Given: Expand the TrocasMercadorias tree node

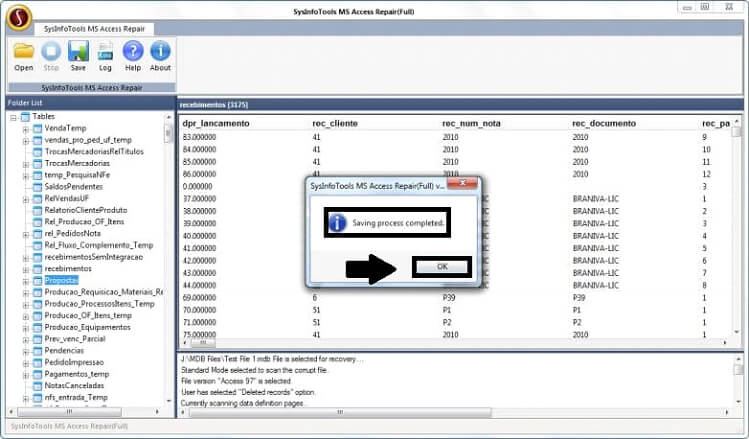Looking at the screenshot, I should pyautogui.click(x=25, y=164).
